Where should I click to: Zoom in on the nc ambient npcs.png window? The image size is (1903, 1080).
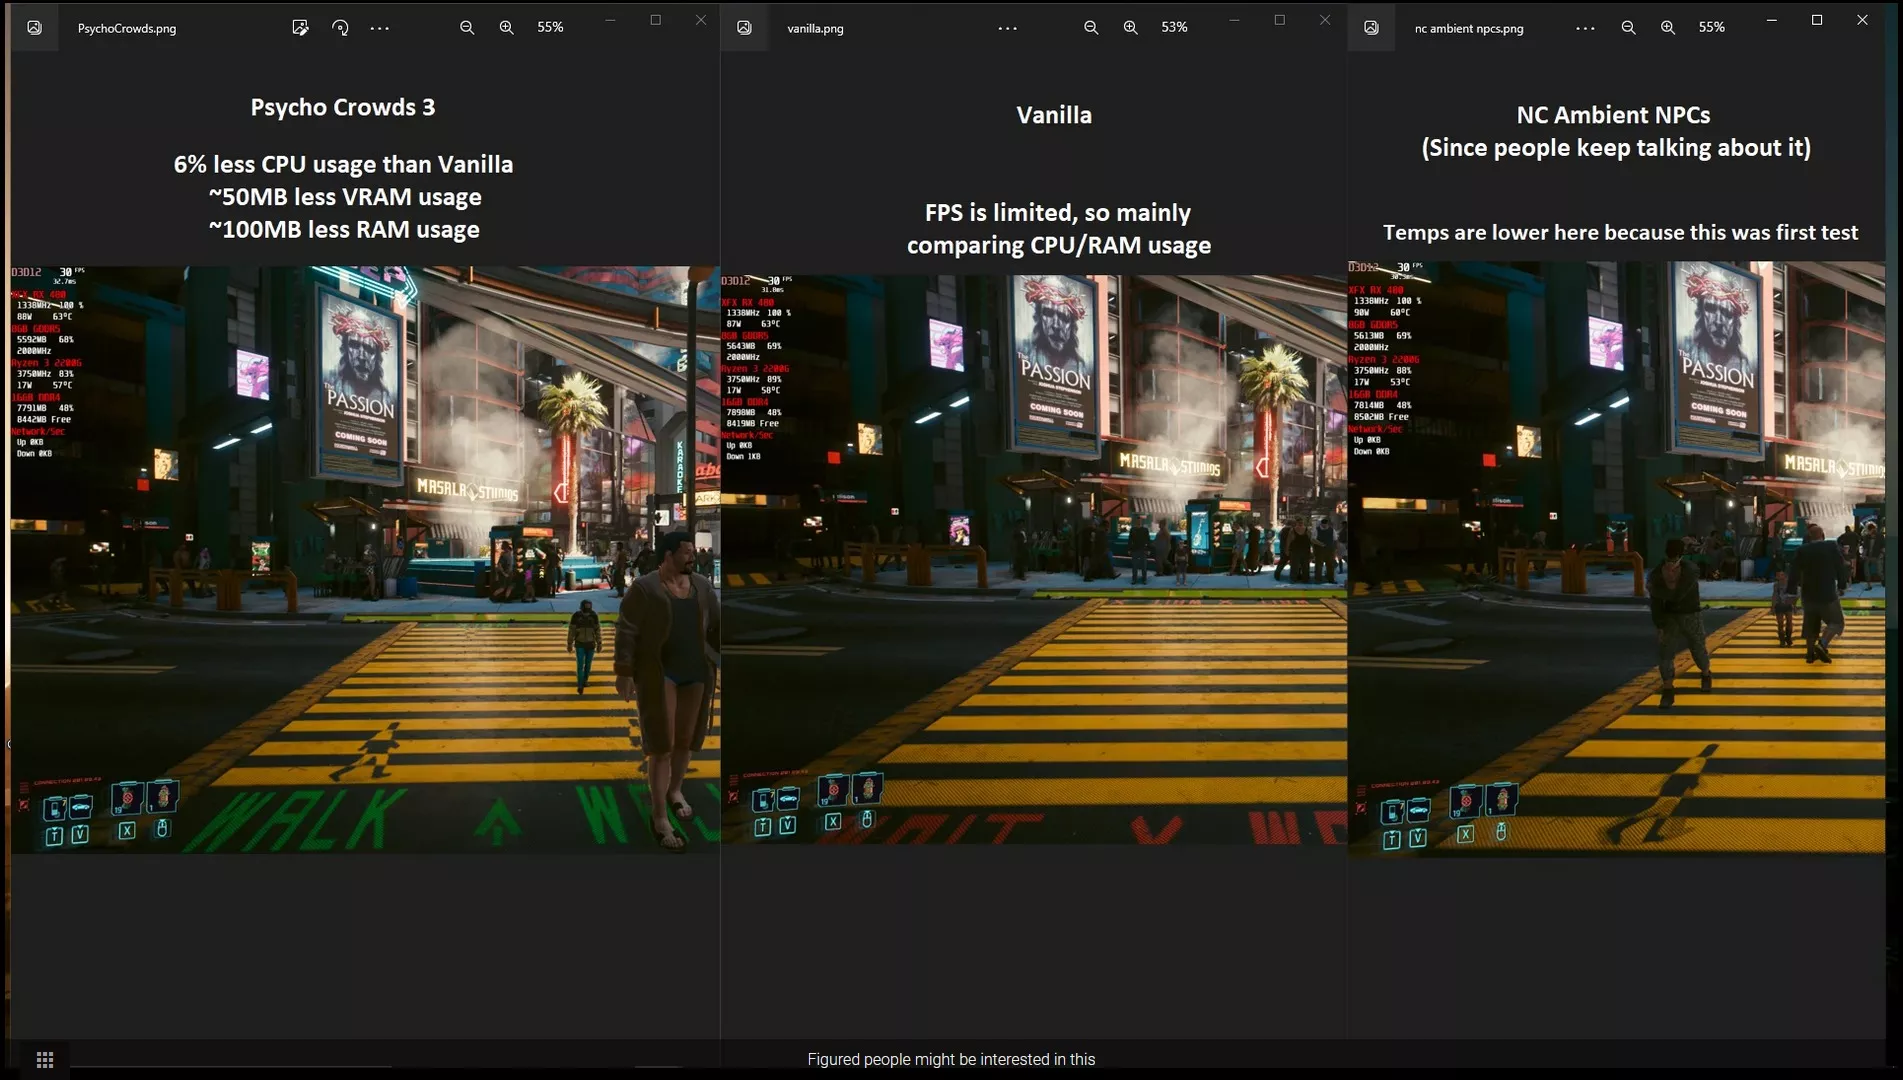[x=1668, y=28]
